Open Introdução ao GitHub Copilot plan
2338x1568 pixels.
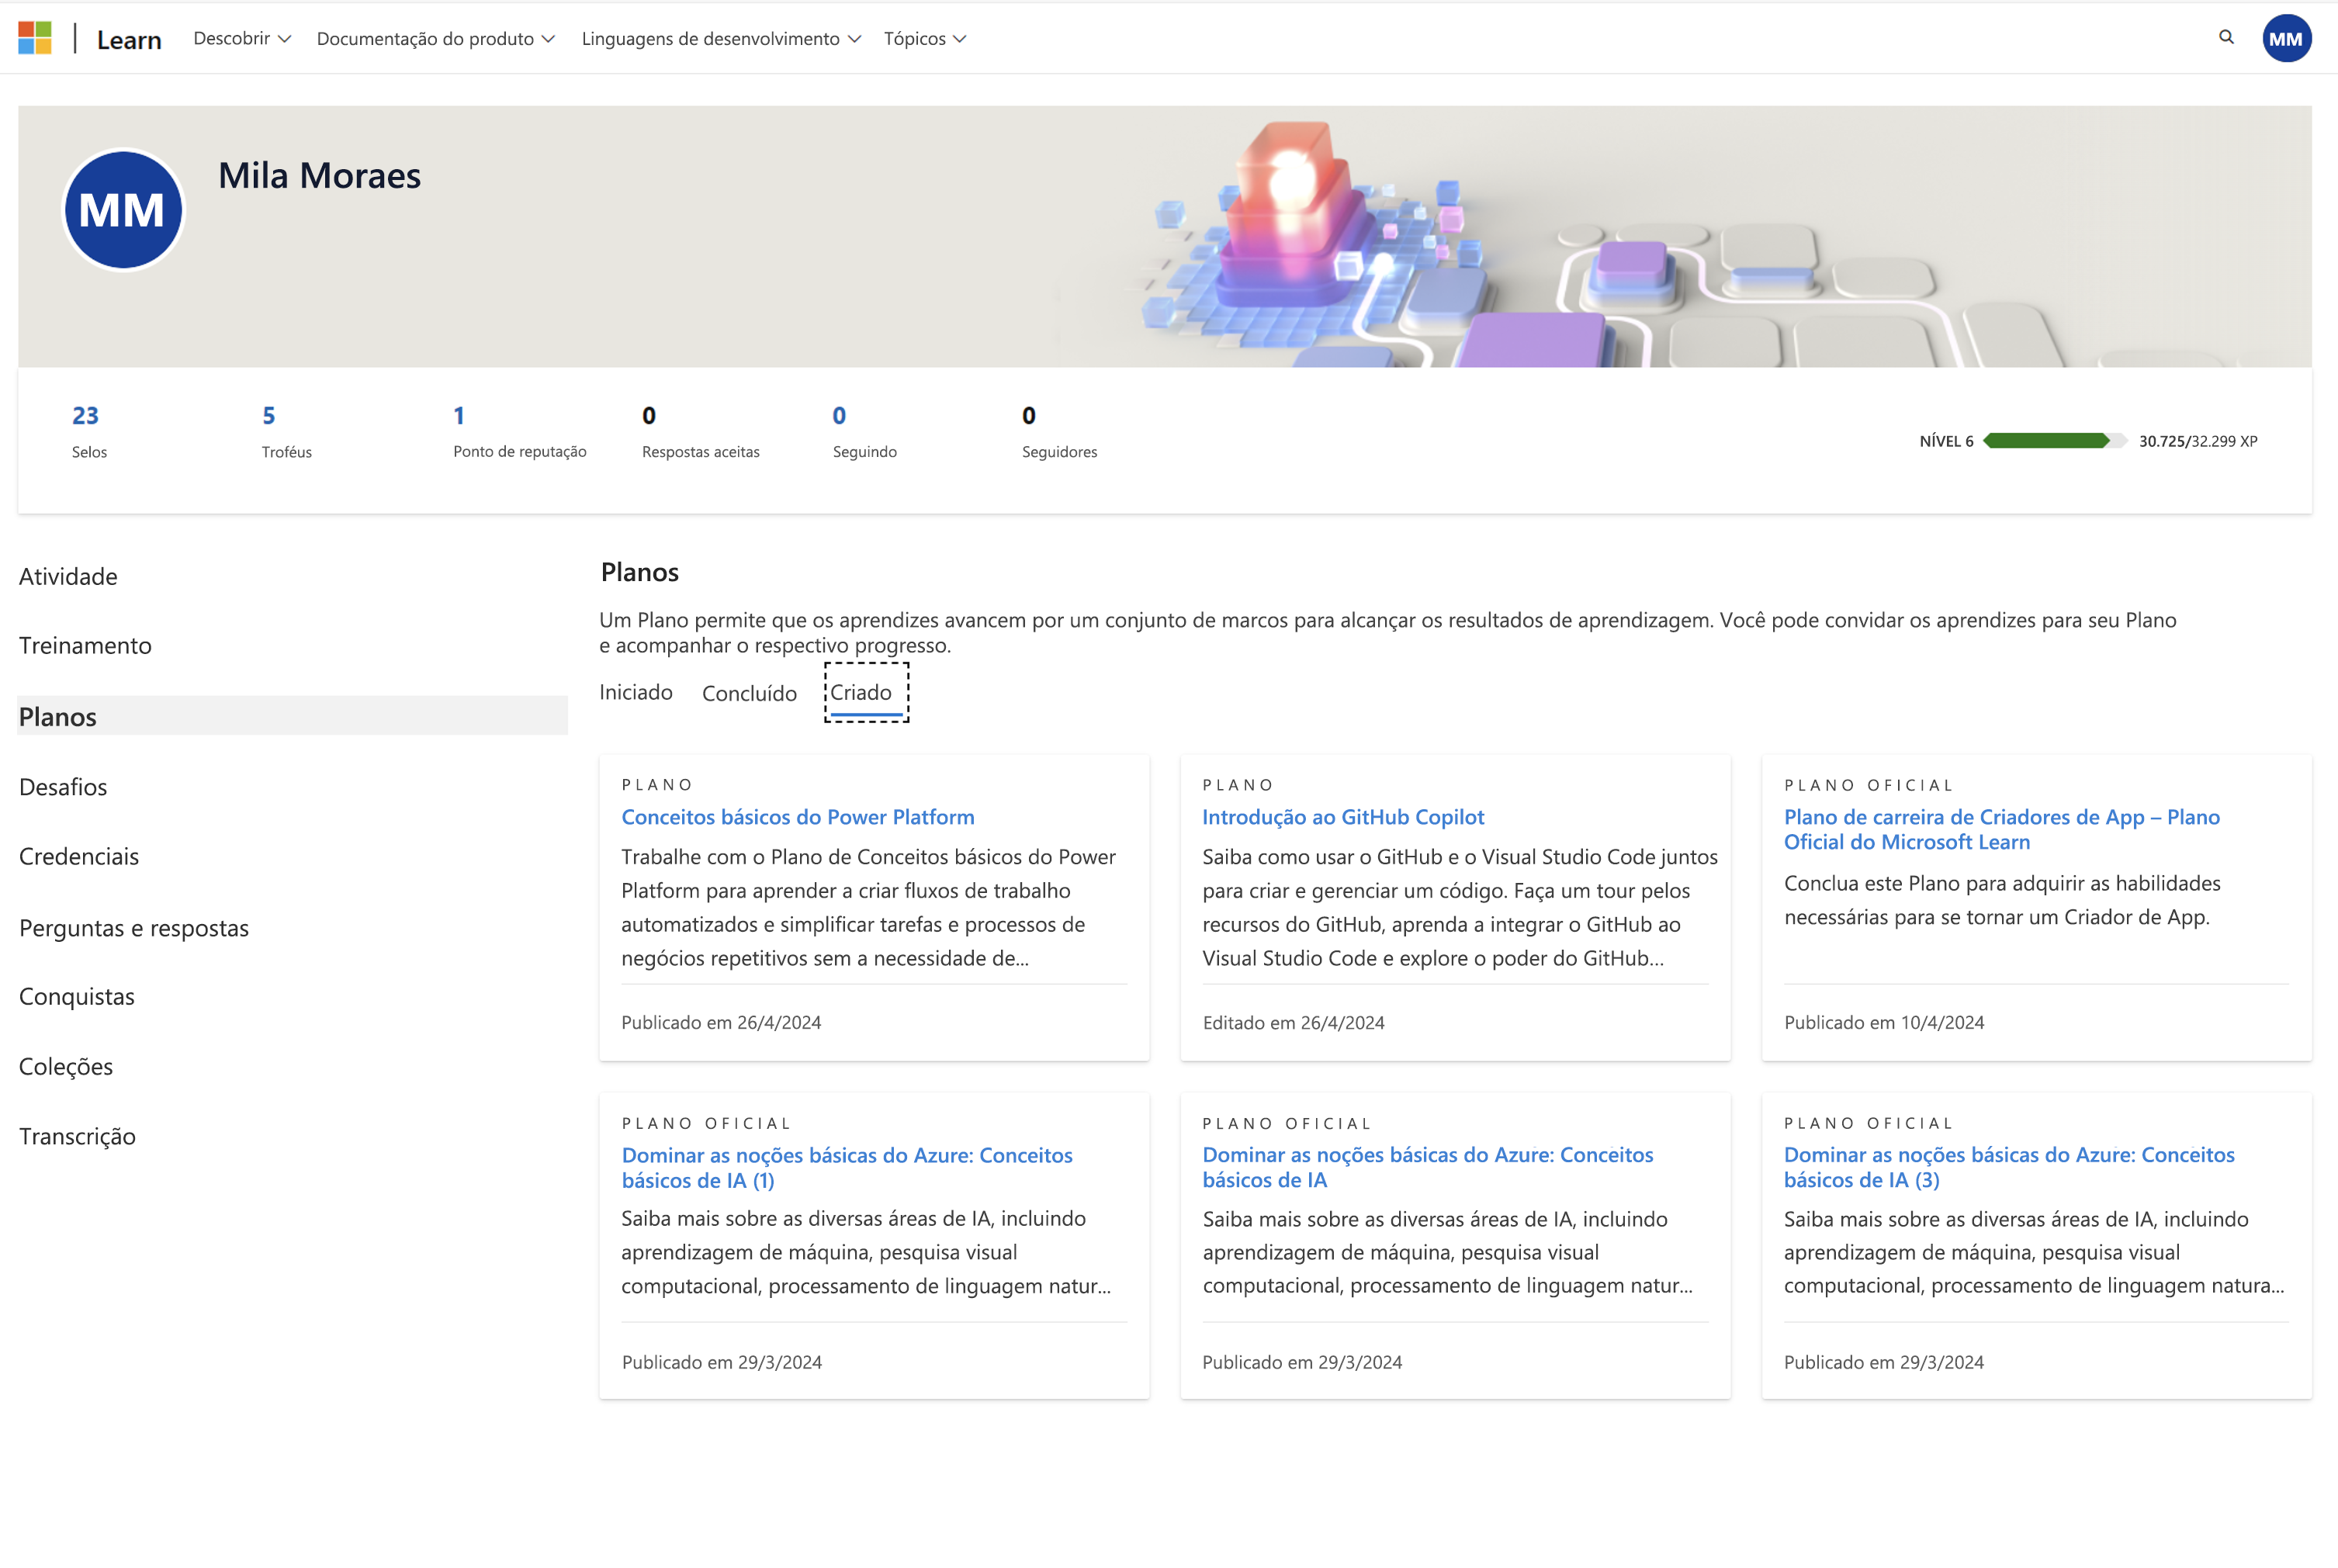pyautogui.click(x=1342, y=815)
